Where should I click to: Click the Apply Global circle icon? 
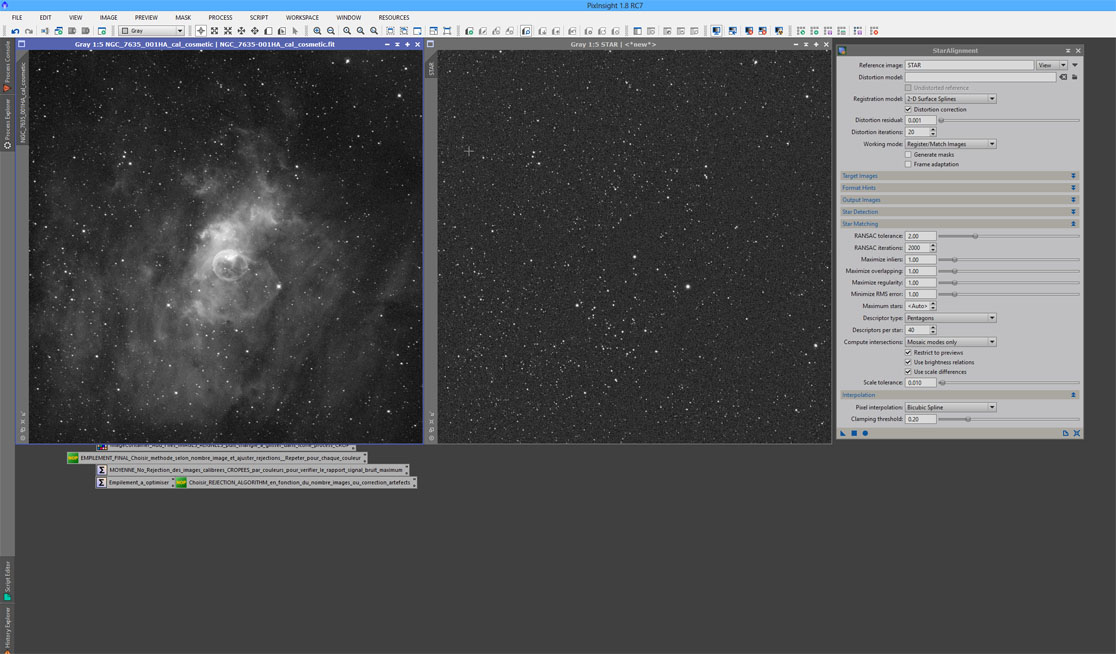[x=865, y=433]
